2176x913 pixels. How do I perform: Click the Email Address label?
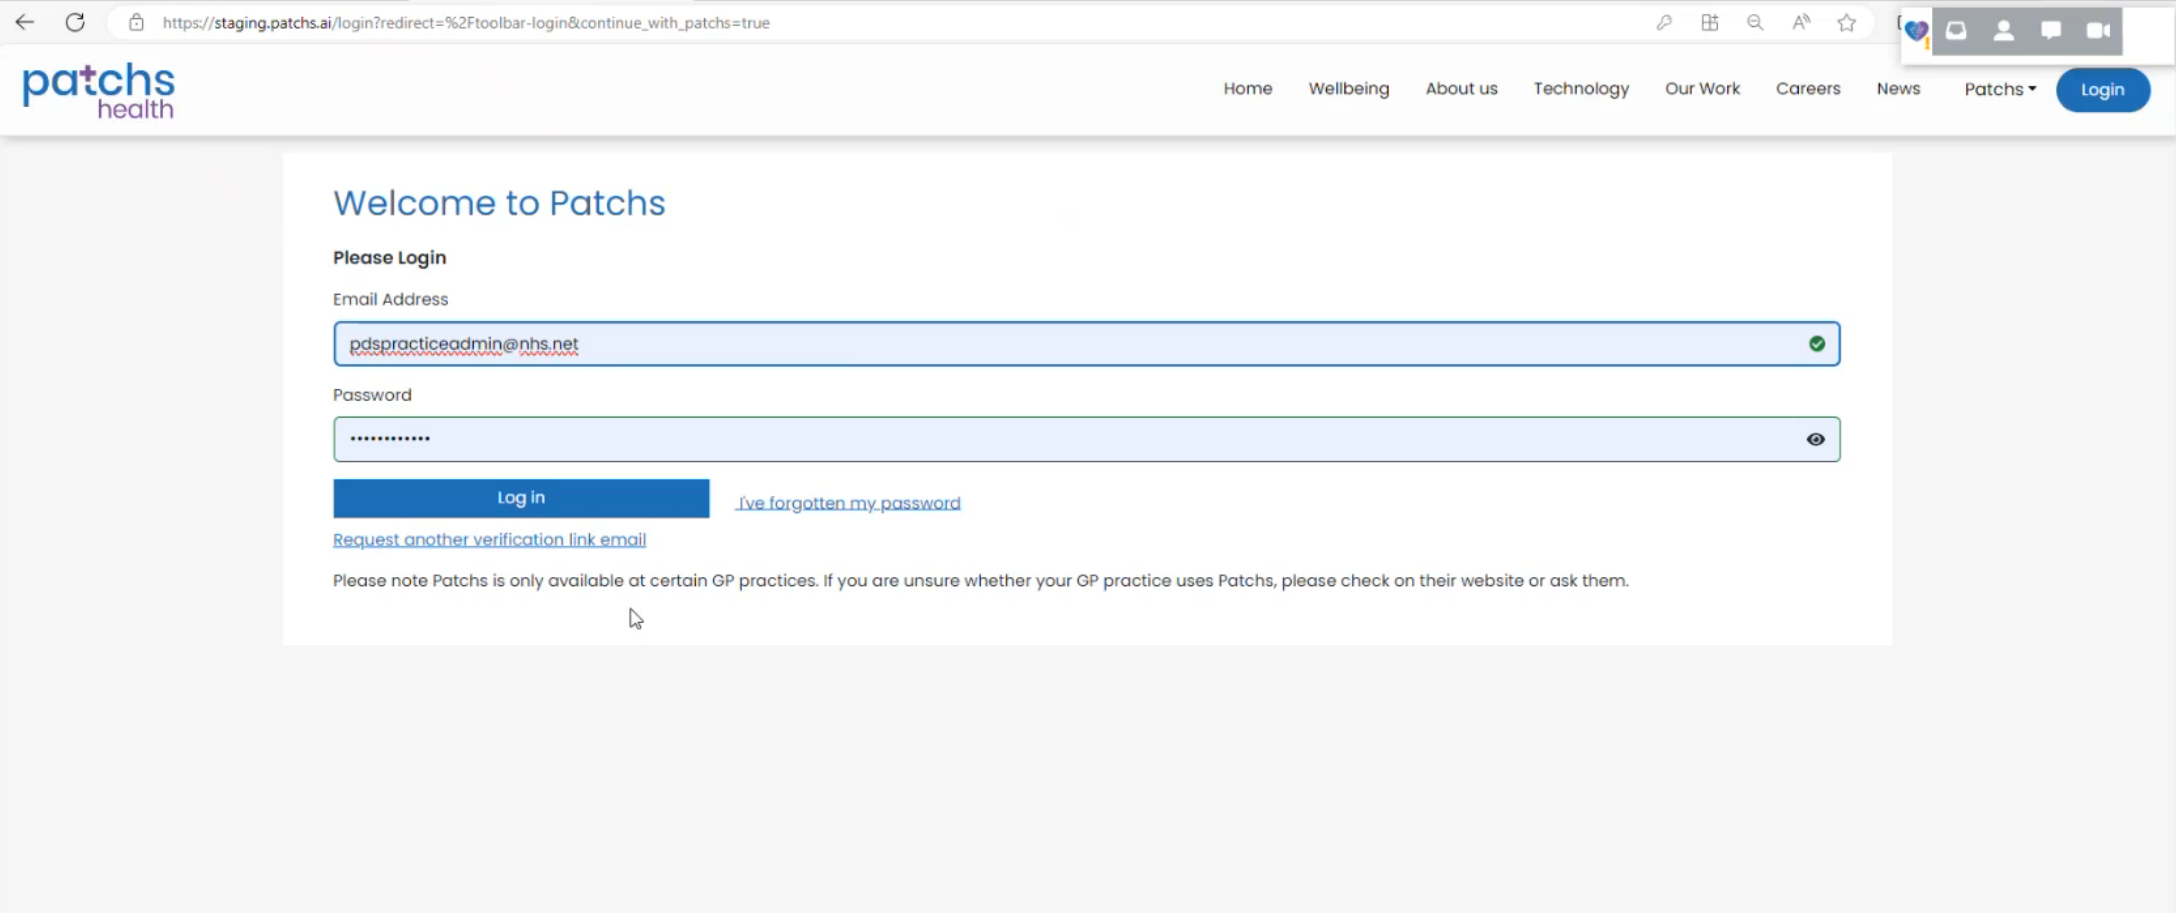(390, 299)
